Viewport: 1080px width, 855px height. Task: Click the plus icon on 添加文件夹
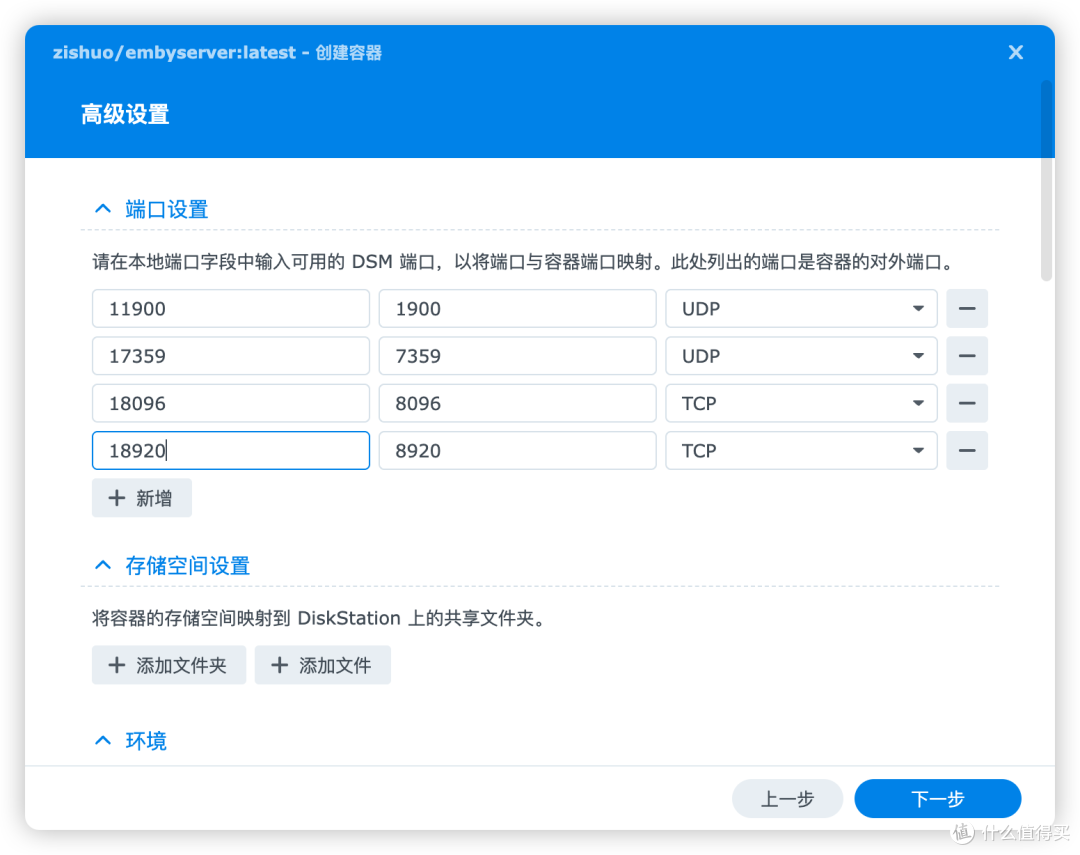tap(117, 665)
